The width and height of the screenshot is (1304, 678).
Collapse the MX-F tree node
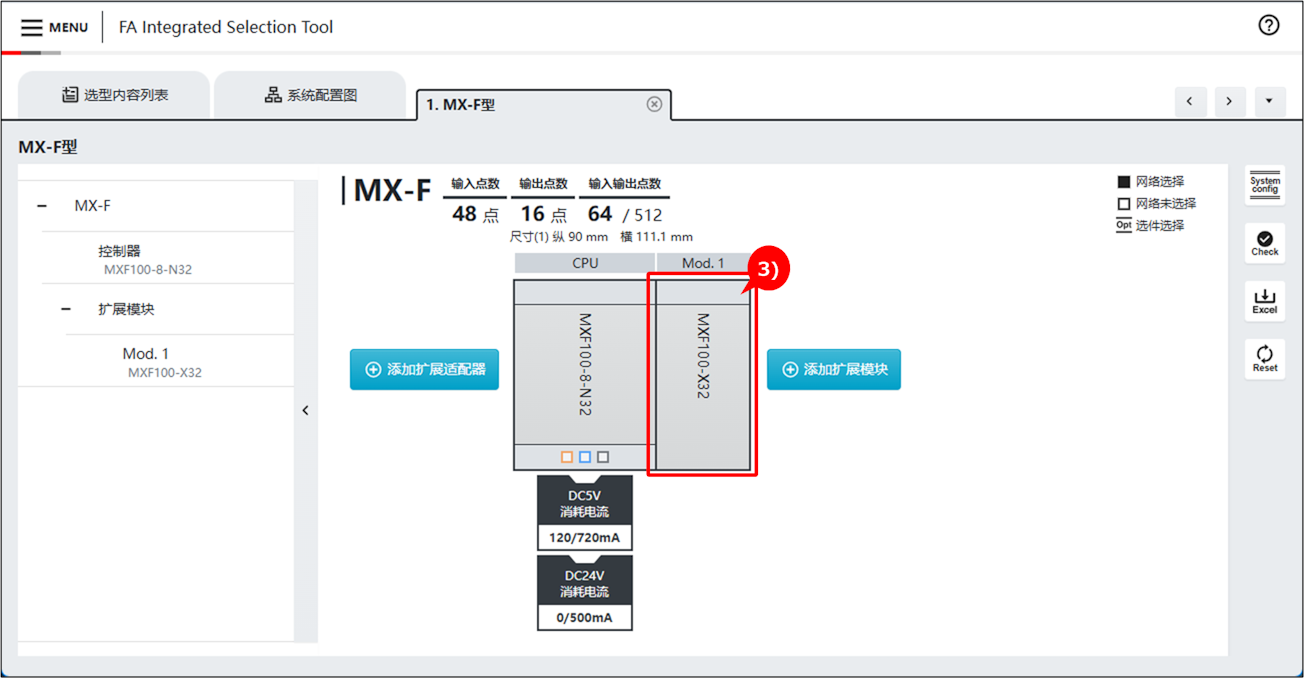tap(42, 206)
